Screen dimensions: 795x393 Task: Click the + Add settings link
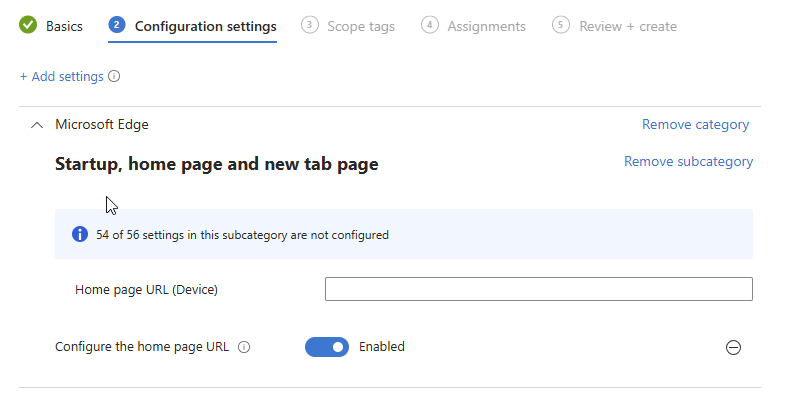tap(61, 77)
